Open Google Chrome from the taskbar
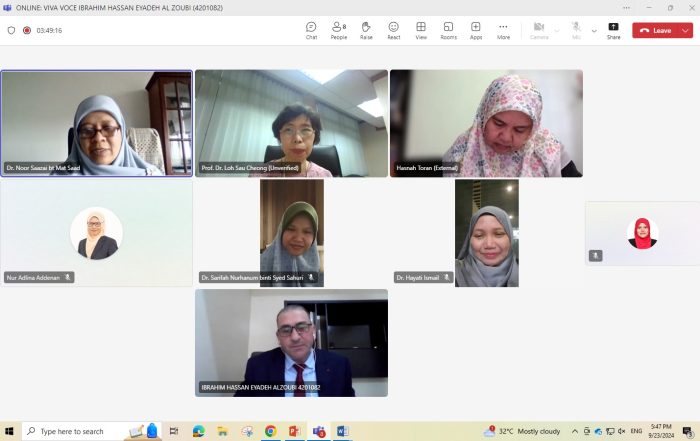 click(271, 431)
